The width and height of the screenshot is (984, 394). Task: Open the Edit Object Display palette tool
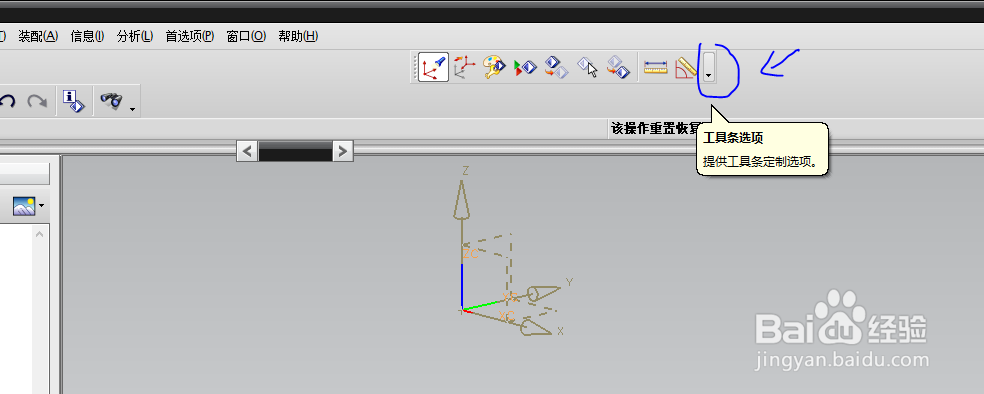494,67
